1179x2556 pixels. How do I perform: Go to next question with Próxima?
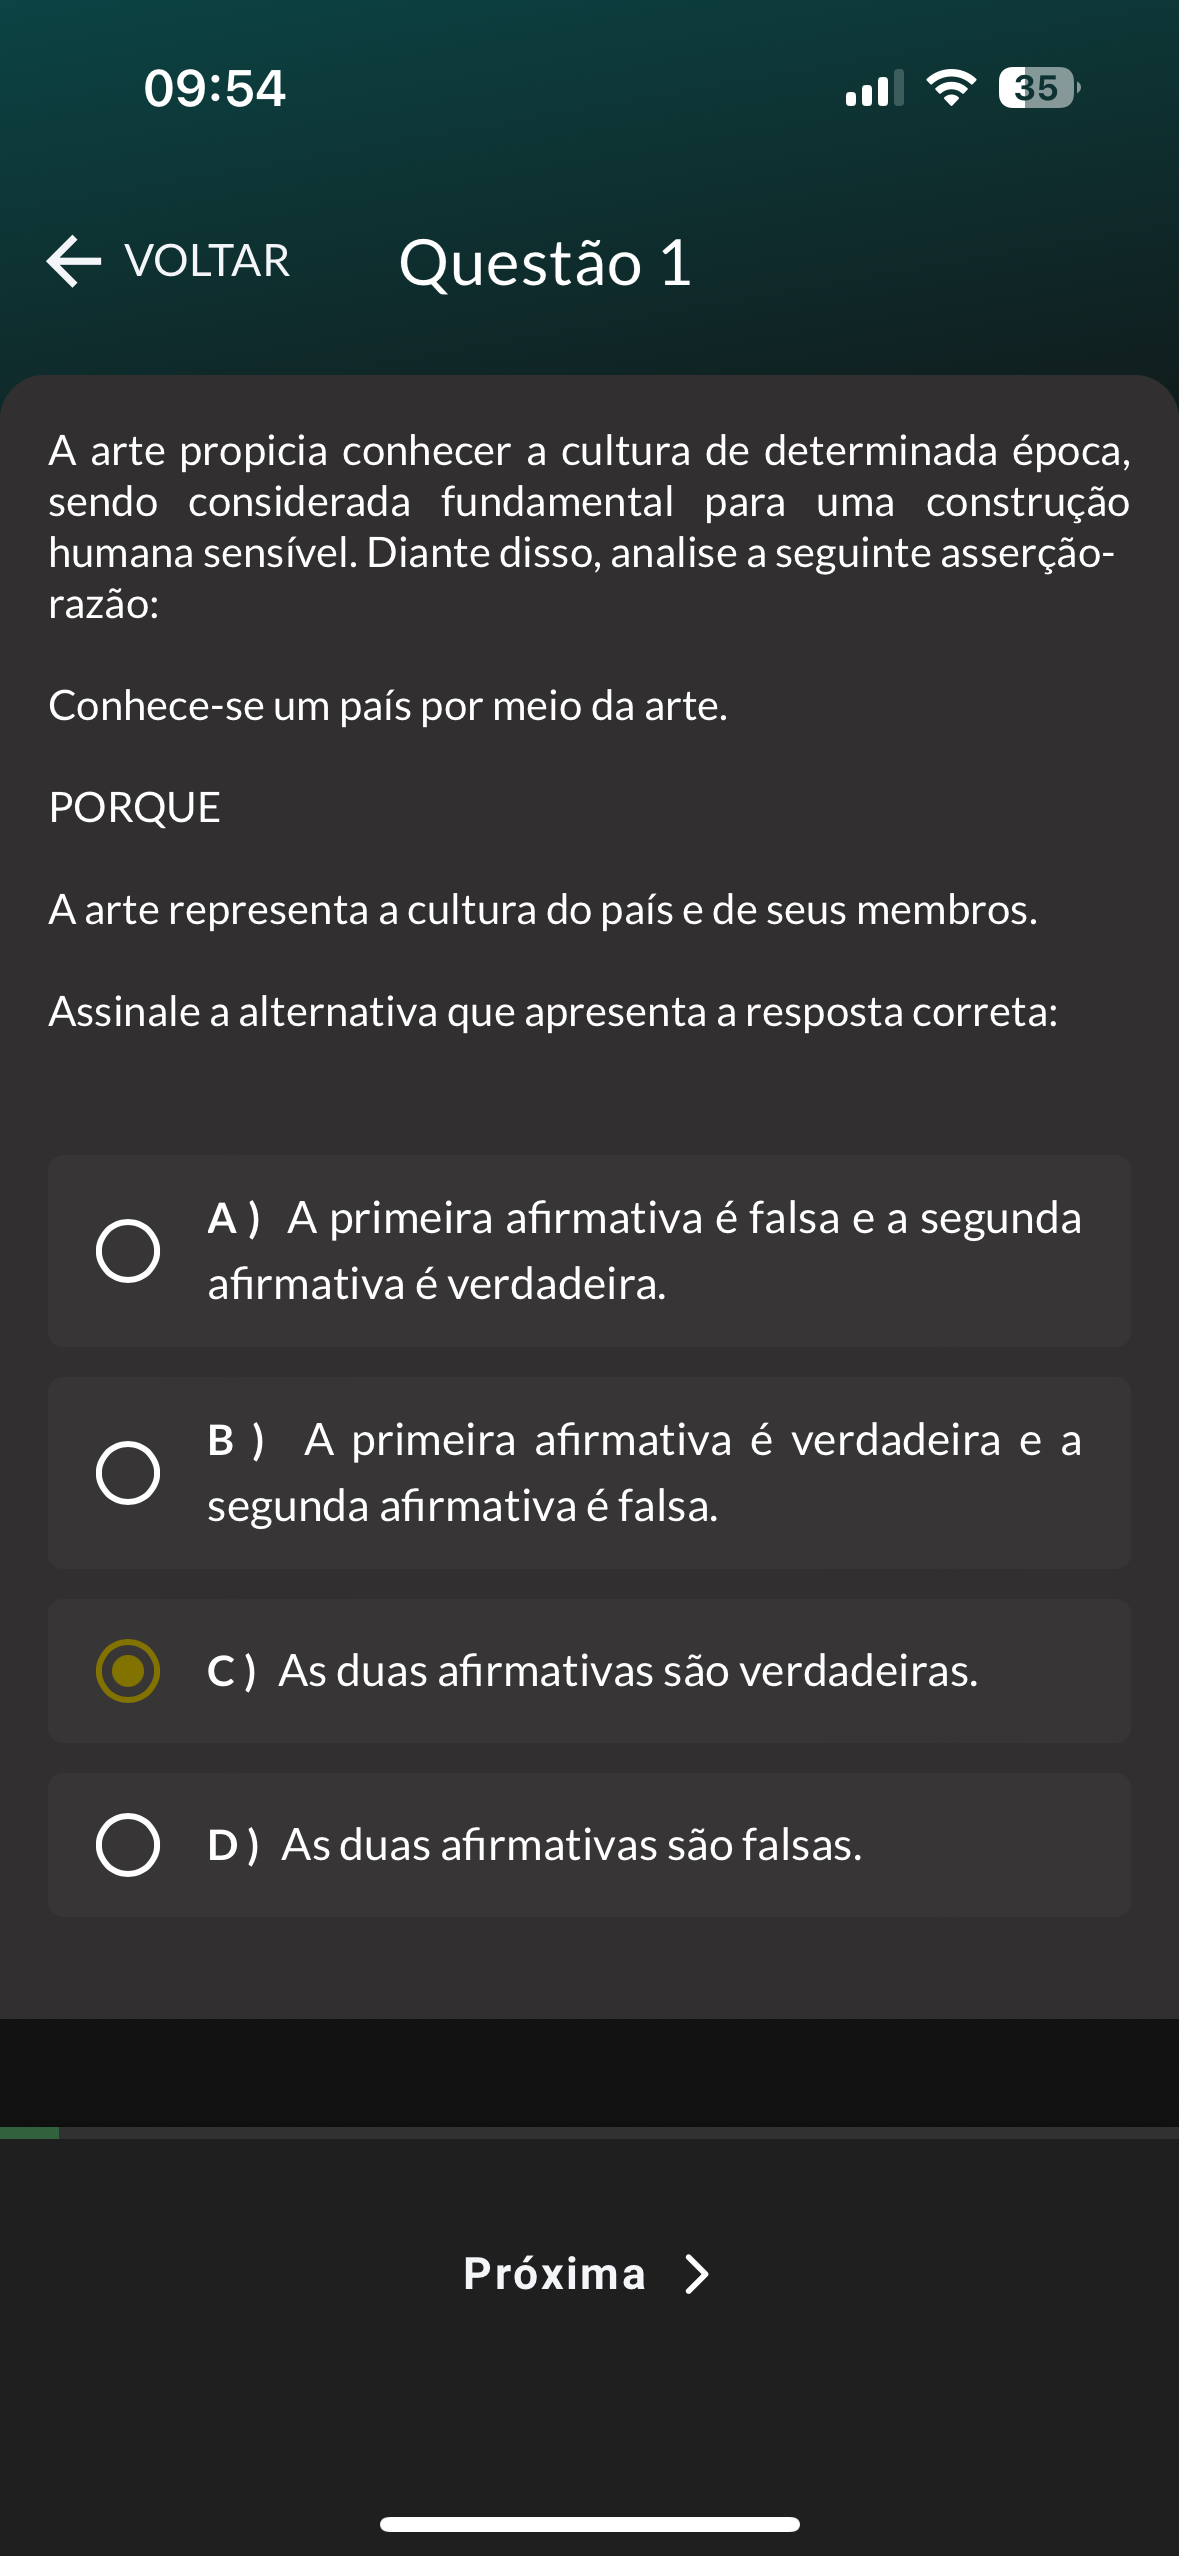[x=555, y=2273]
